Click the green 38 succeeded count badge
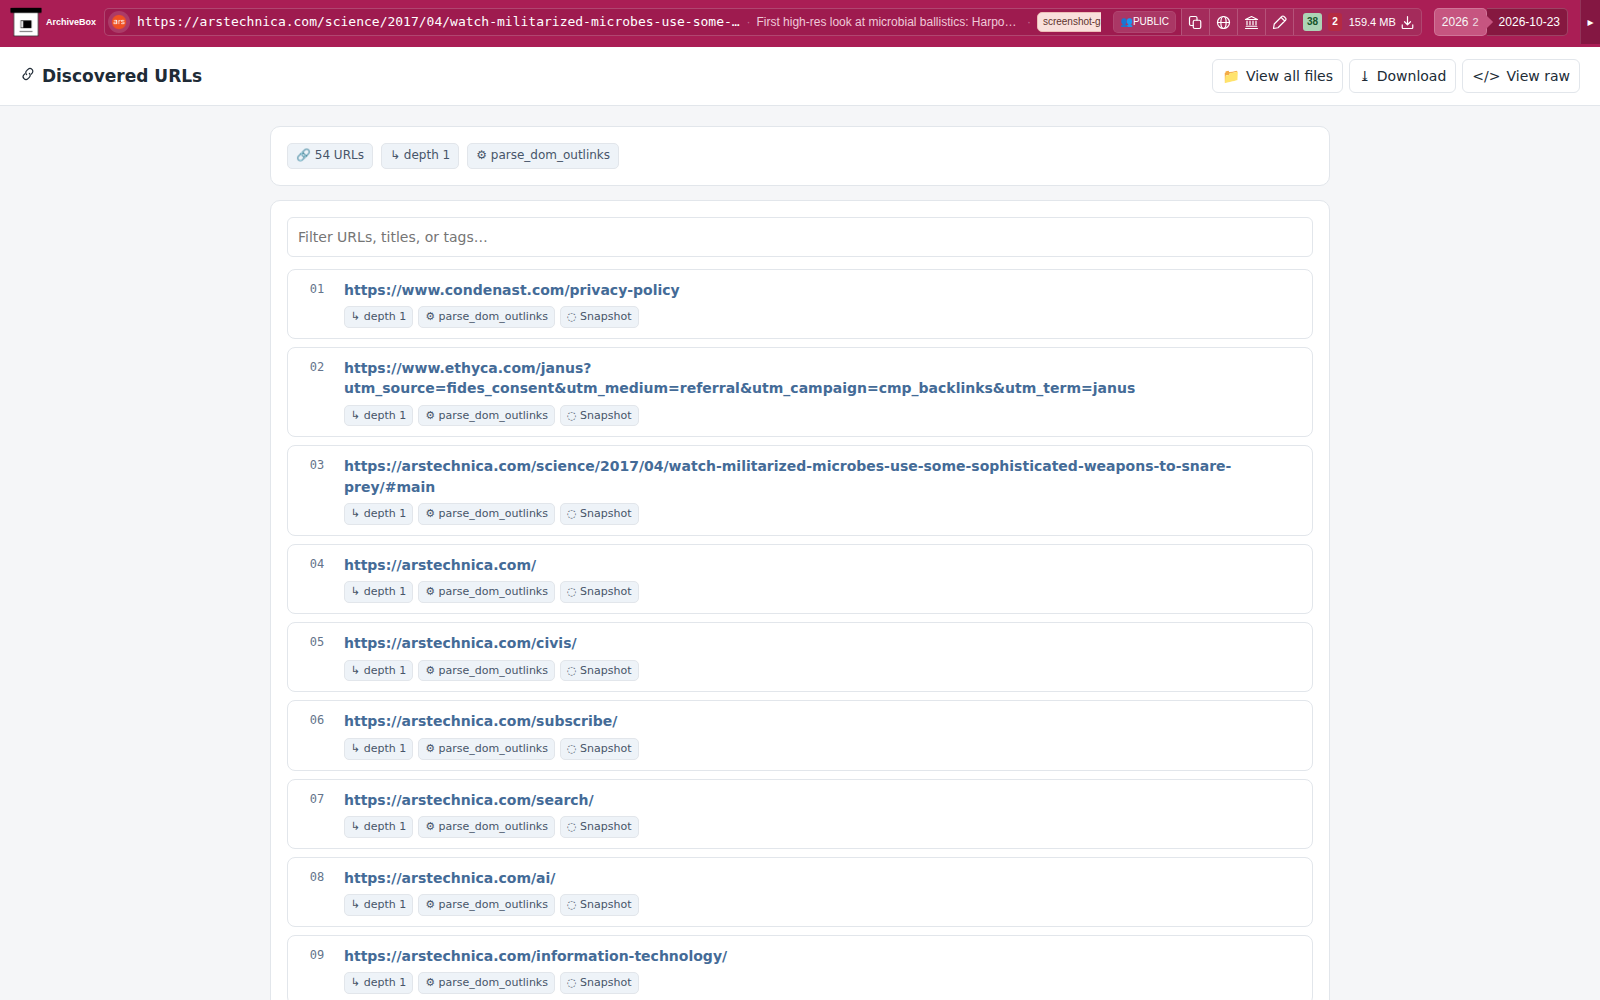Image resolution: width=1600 pixels, height=1000 pixels. (1312, 22)
